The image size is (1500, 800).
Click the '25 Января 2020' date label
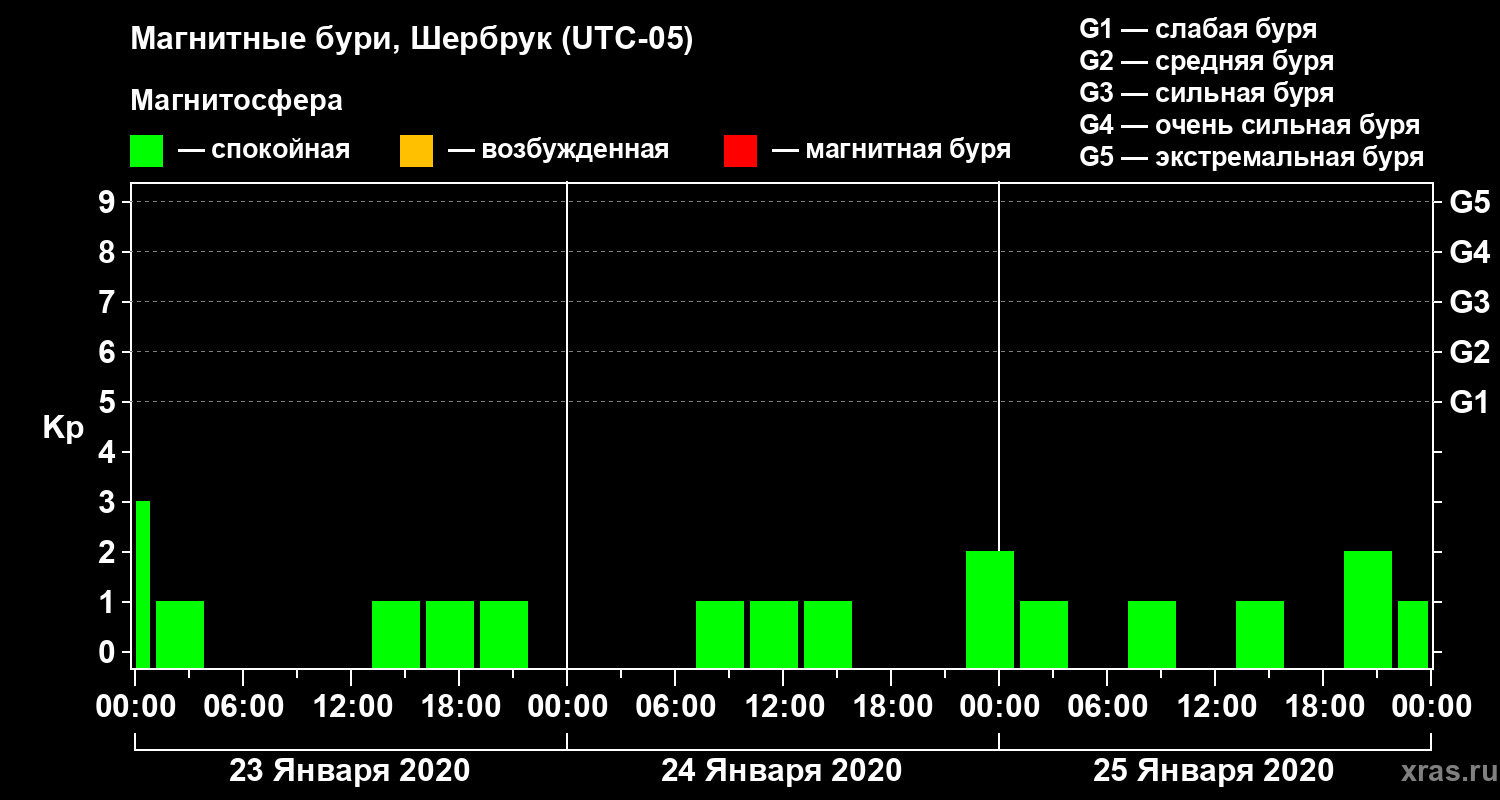pos(1213,771)
